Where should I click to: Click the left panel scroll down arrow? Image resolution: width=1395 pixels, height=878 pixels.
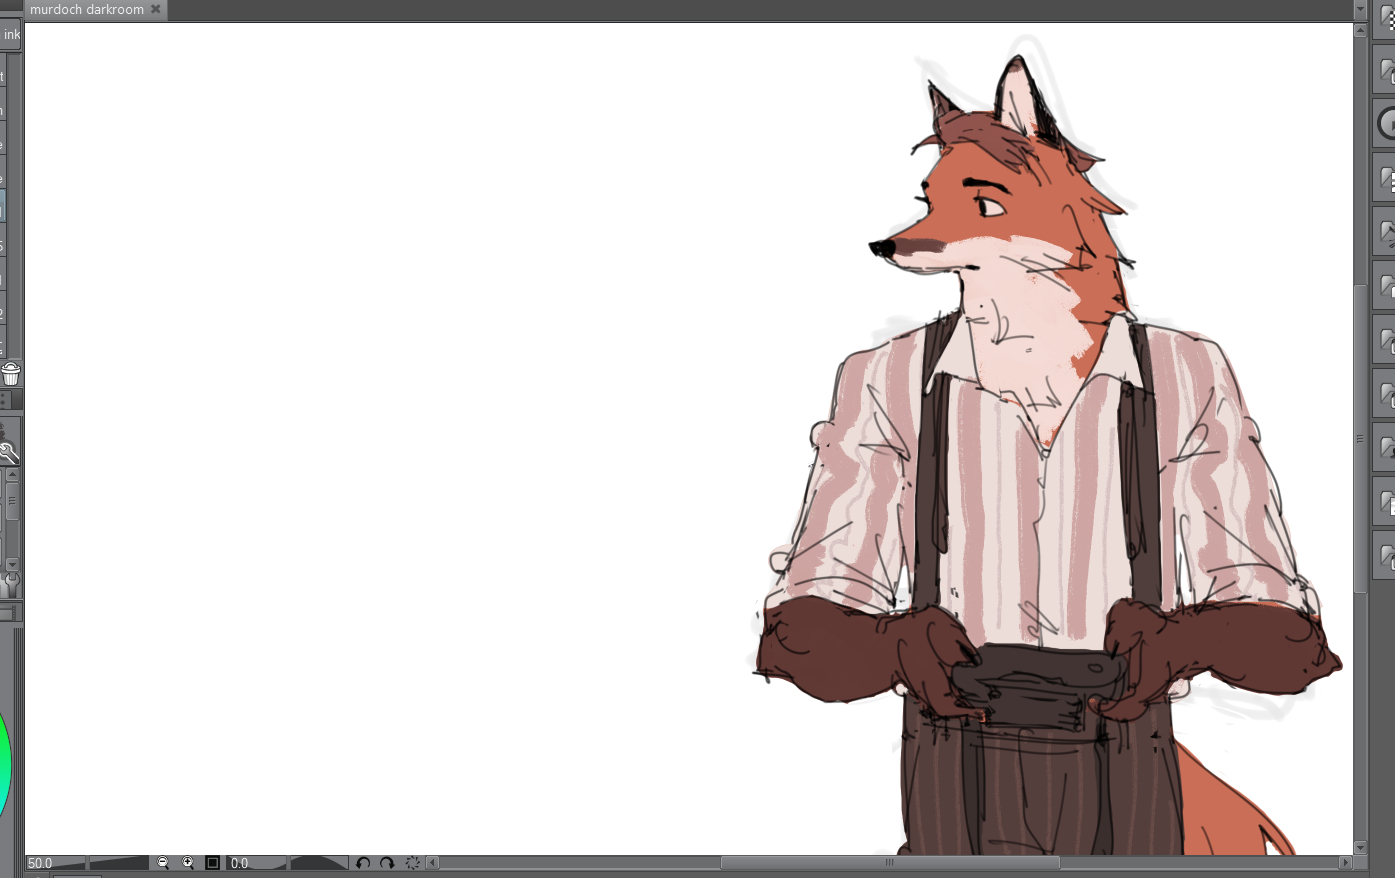click(12, 565)
